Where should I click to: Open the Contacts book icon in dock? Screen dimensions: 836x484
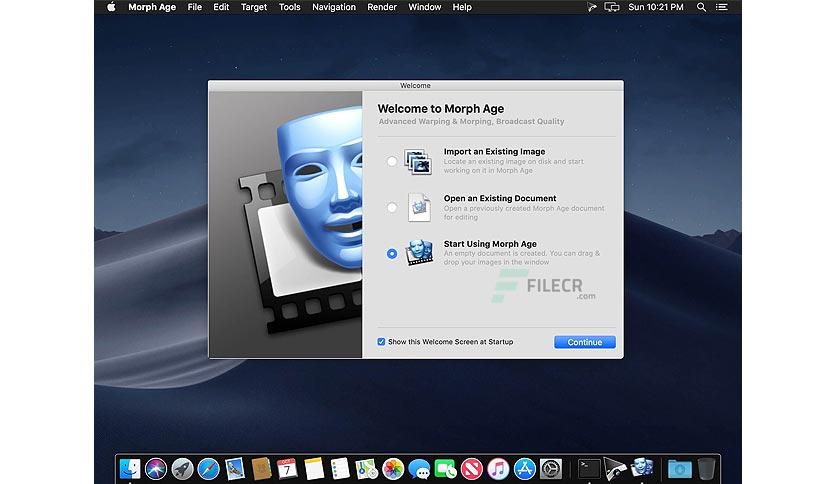click(261, 469)
